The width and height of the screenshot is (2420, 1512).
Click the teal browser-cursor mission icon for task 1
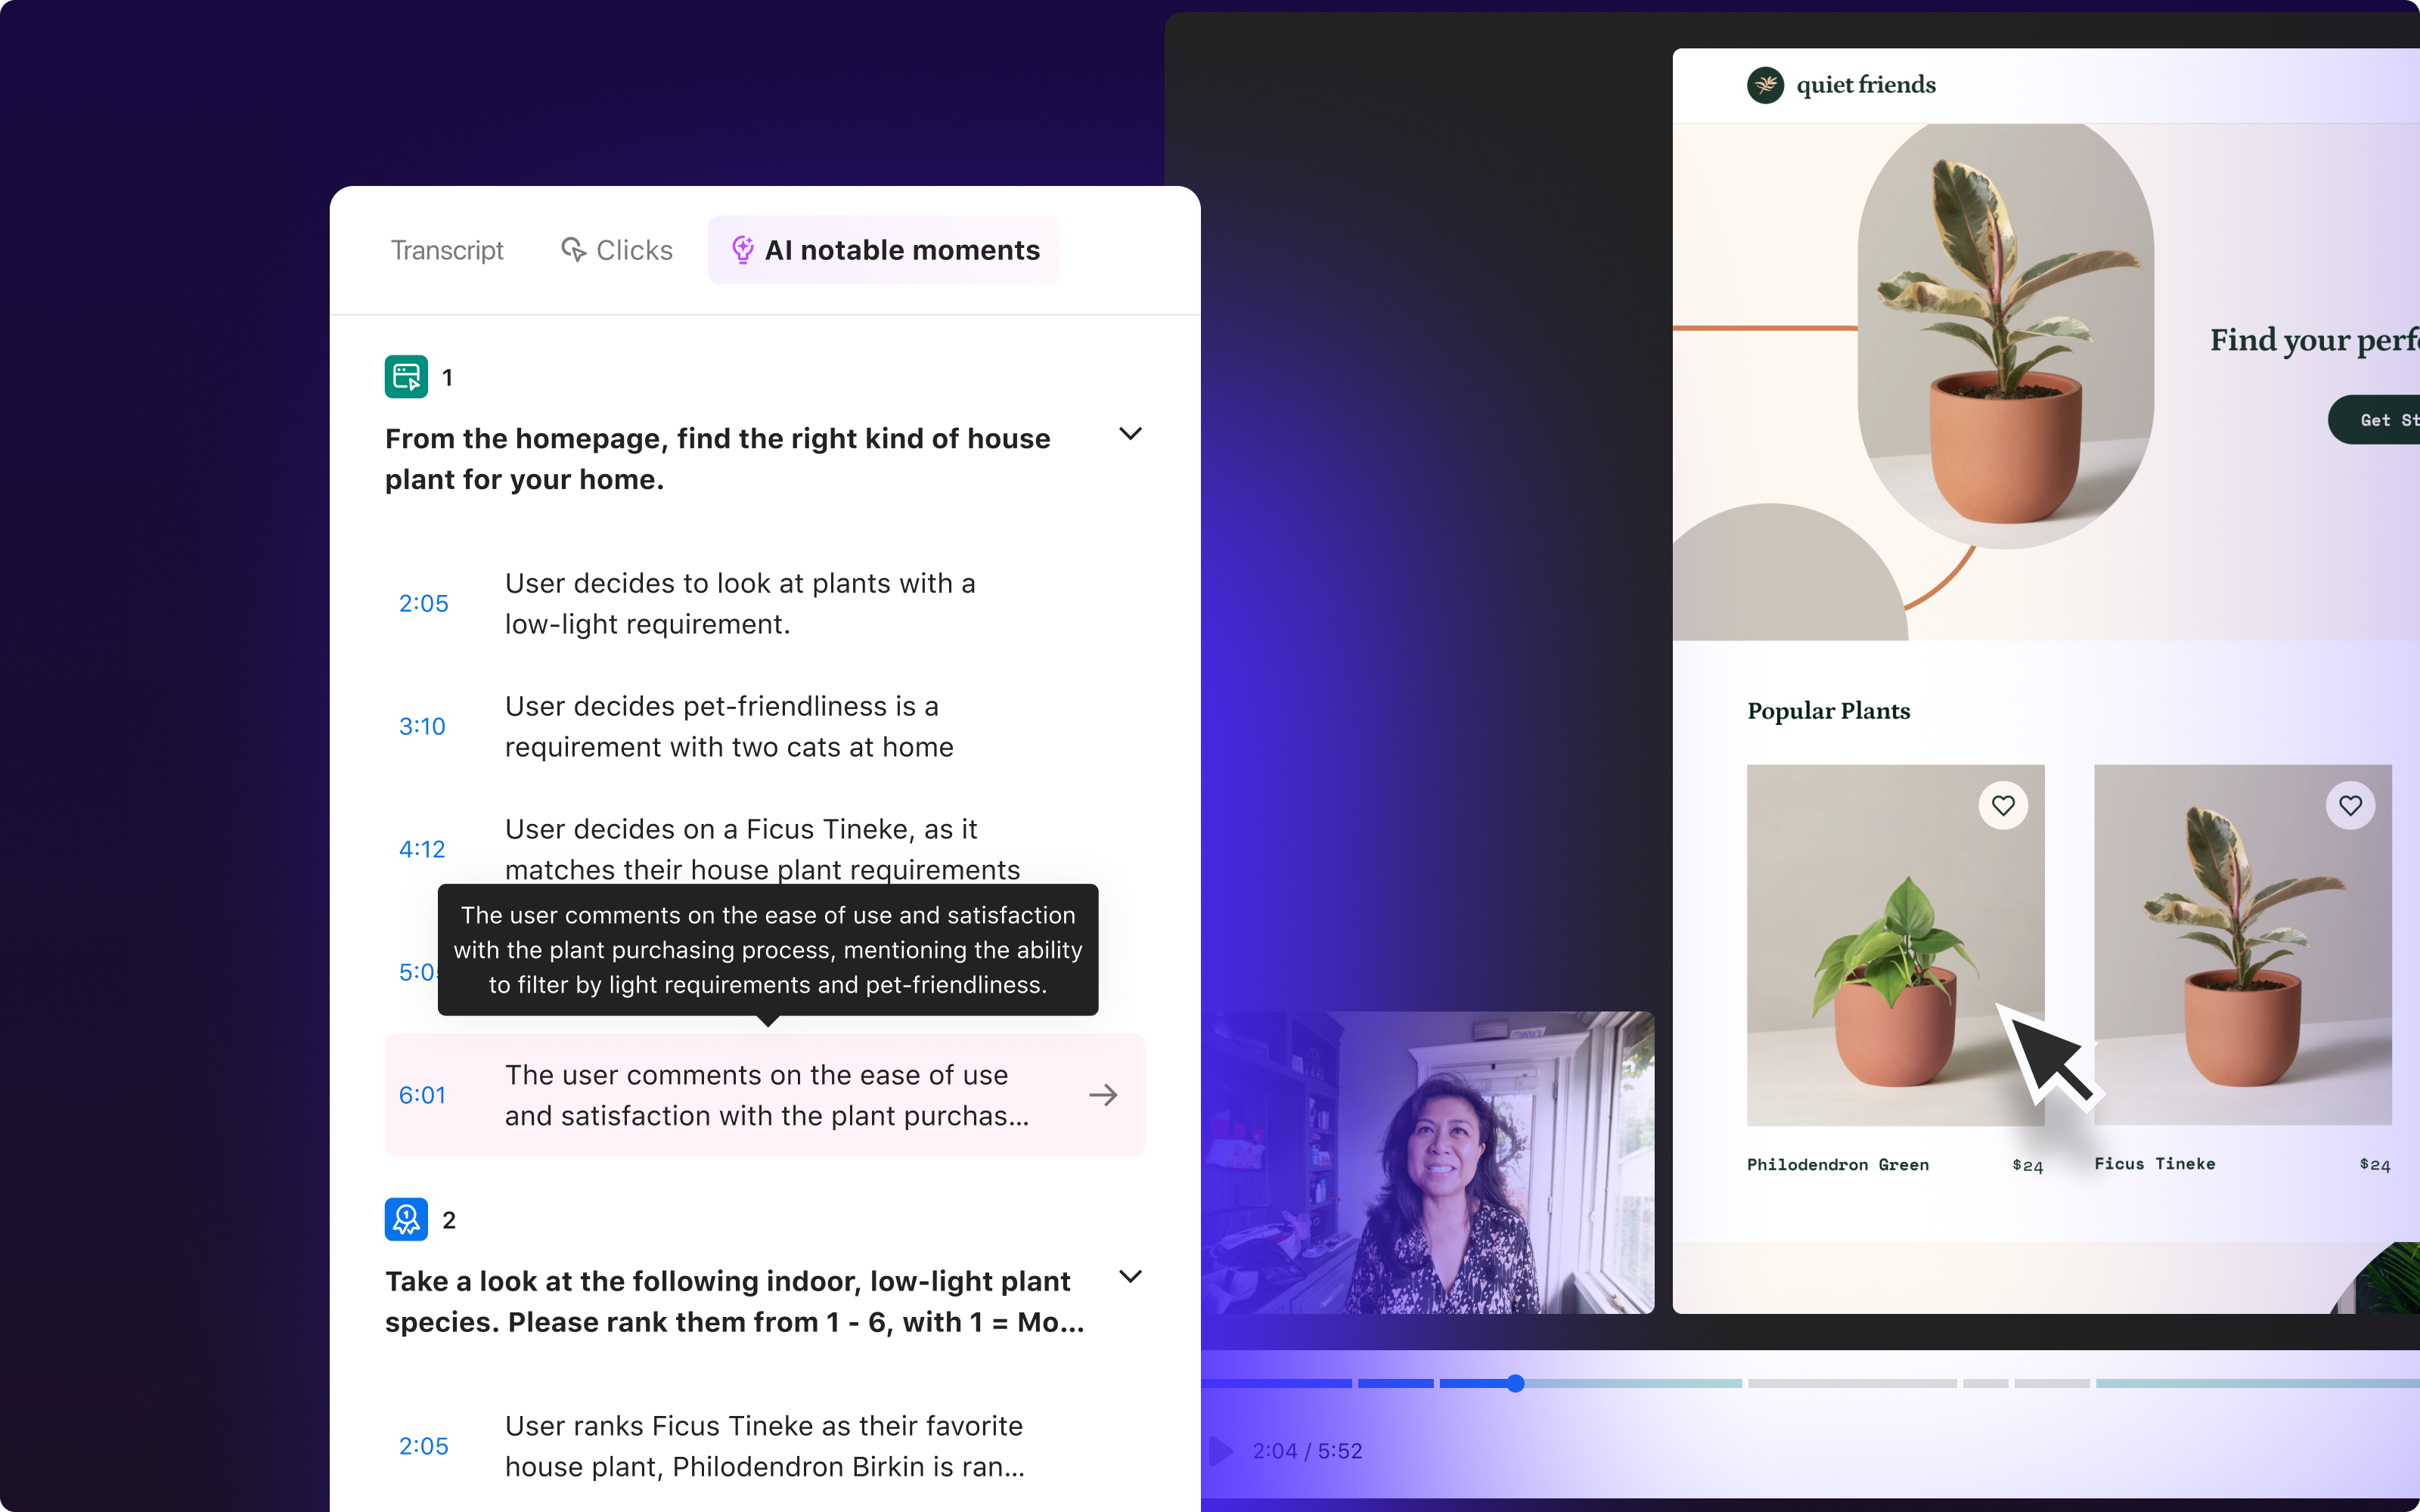(x=406, y=376)
